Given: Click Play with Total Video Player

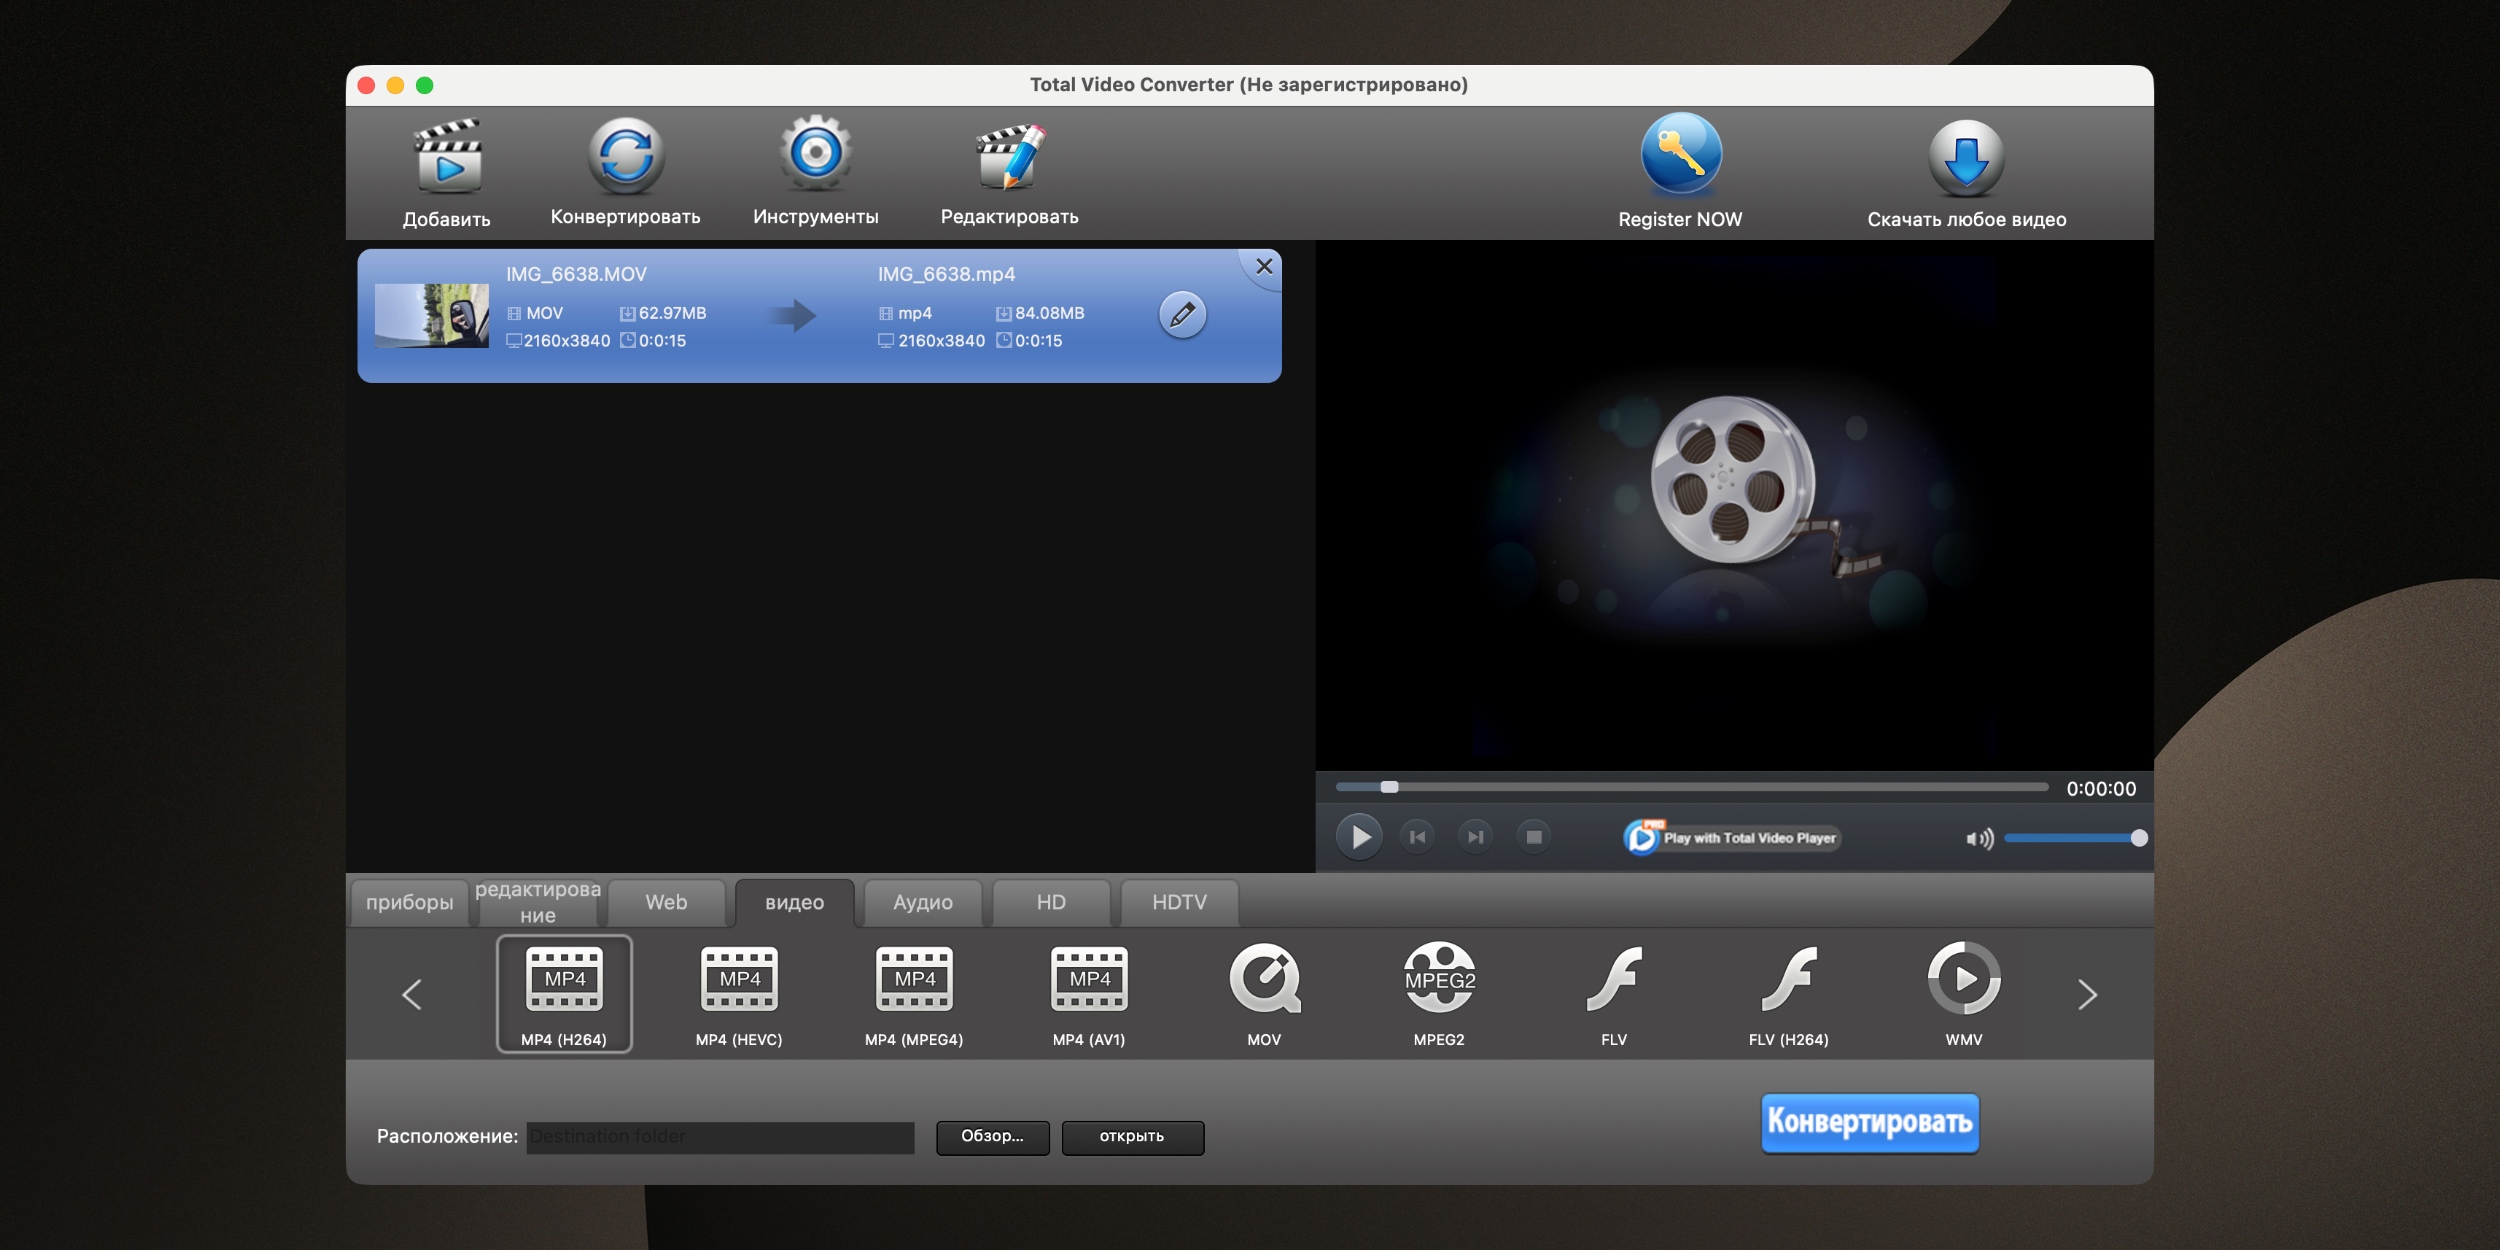Looking at the screenshot, I should 1732,838.
